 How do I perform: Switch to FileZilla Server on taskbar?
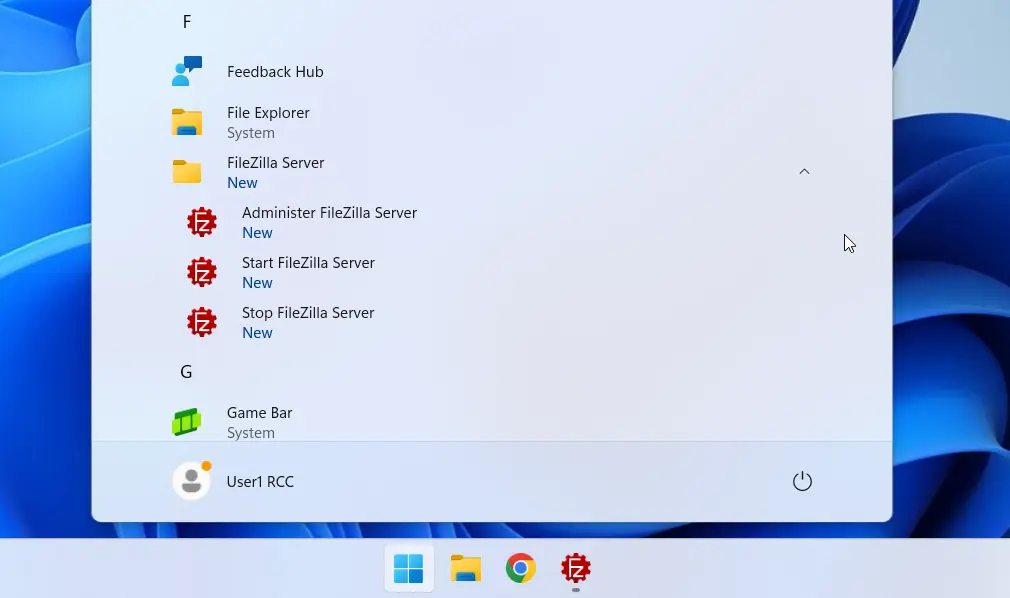[576, 568]
